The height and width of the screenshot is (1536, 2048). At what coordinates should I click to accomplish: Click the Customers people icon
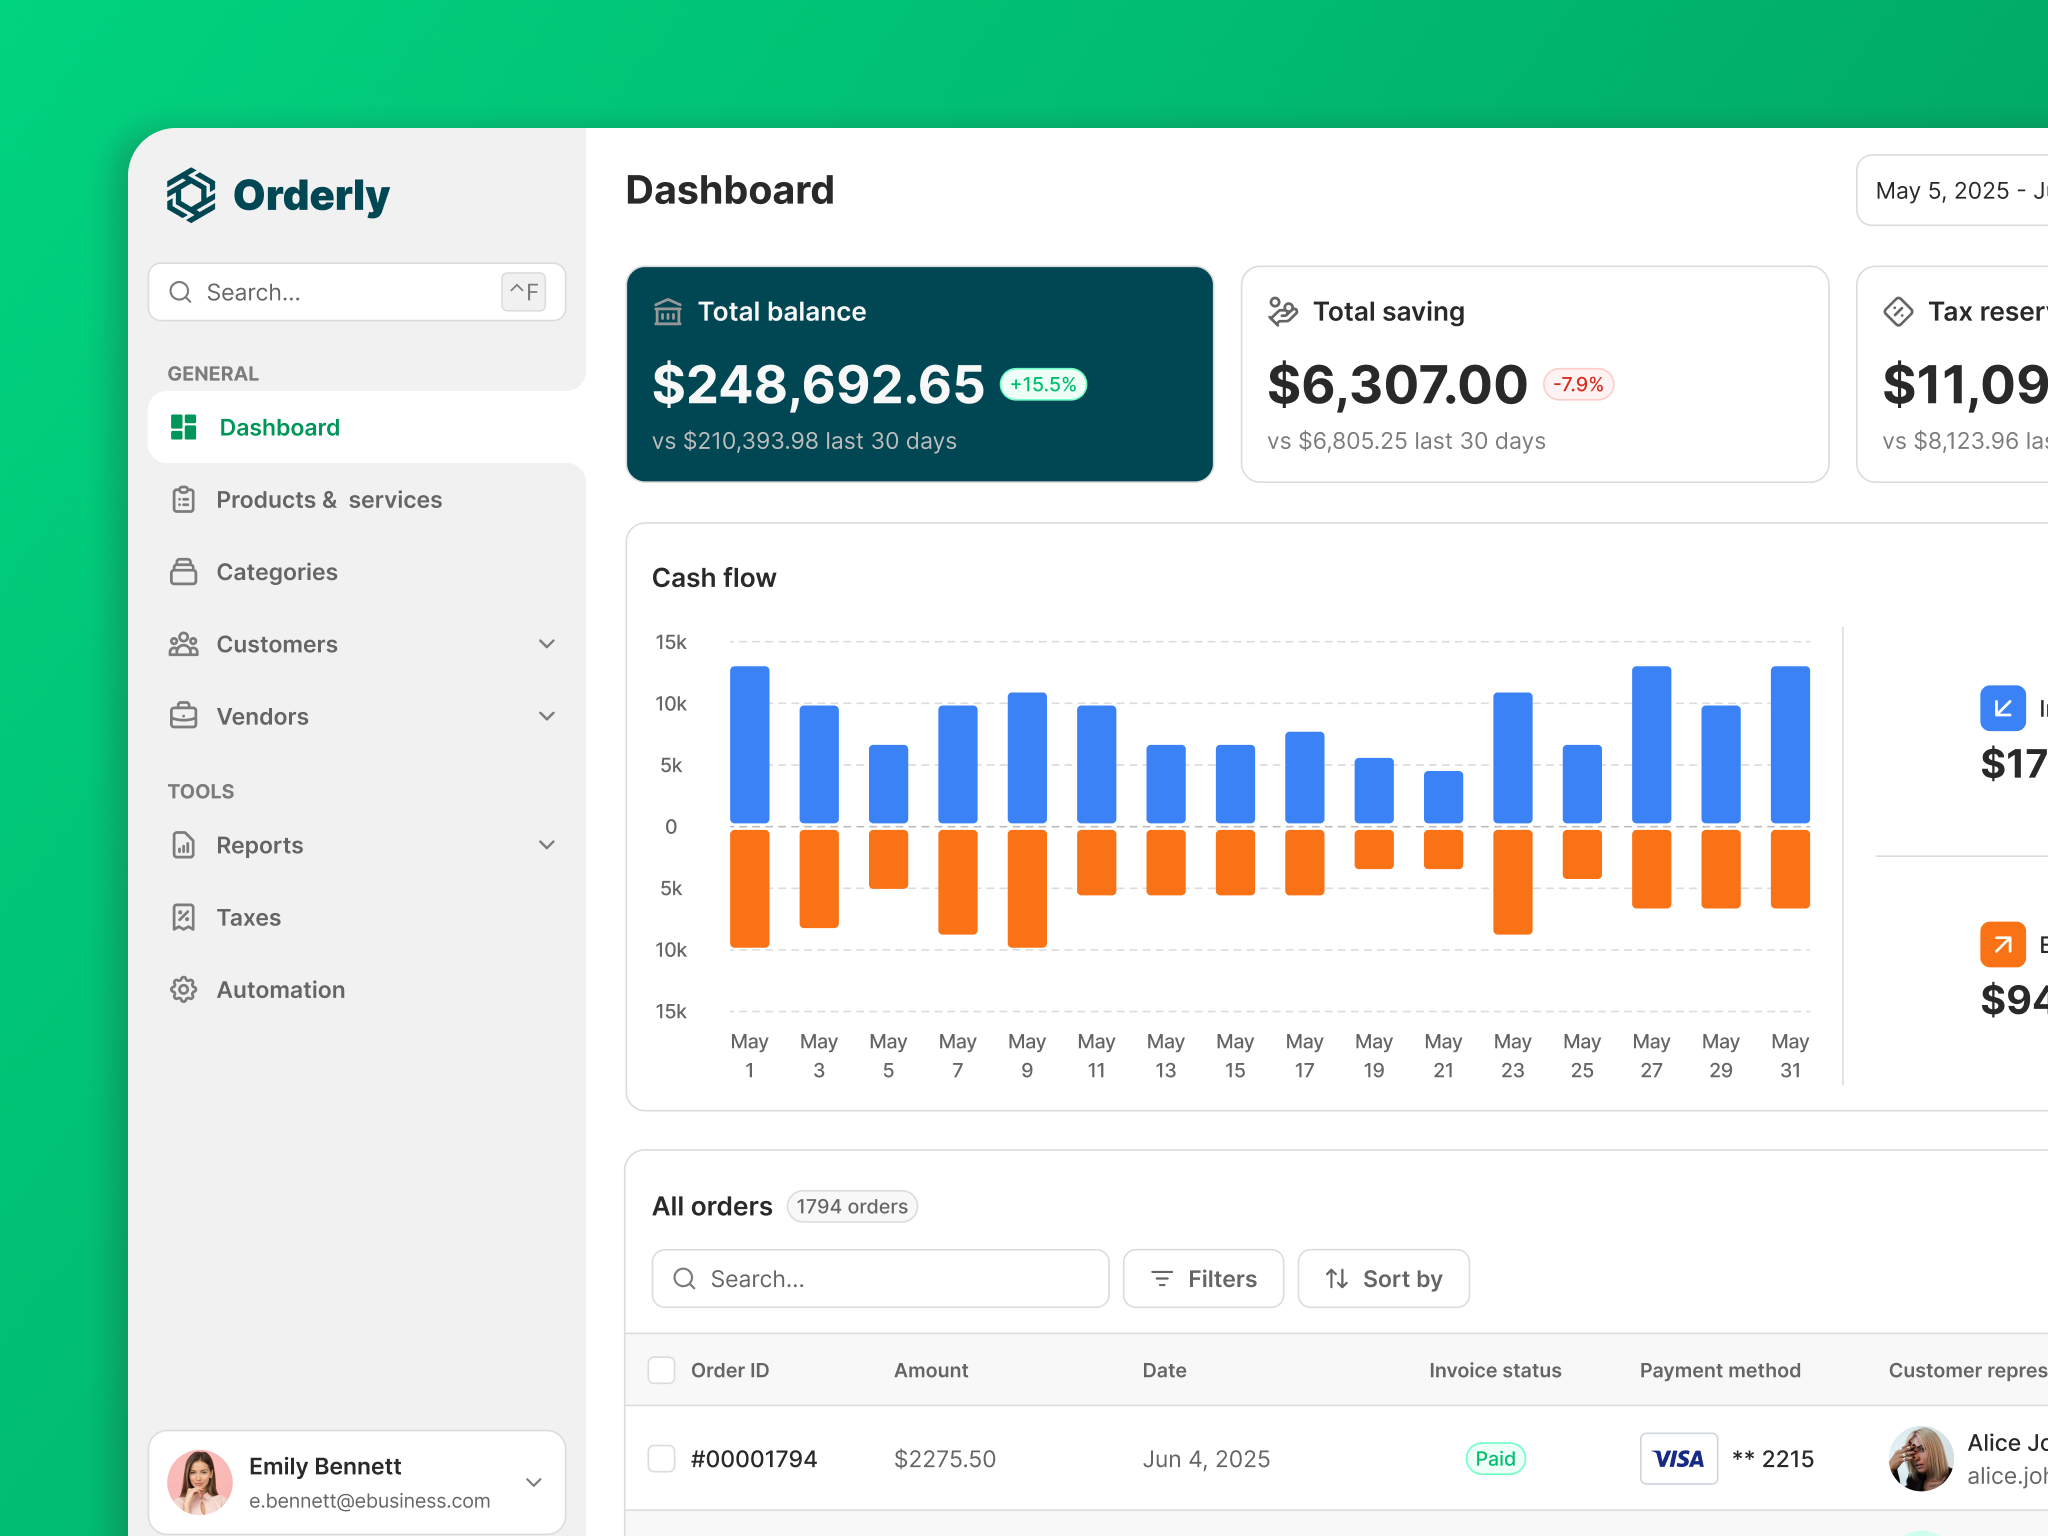pyautogui.click(x=184, y=644)
